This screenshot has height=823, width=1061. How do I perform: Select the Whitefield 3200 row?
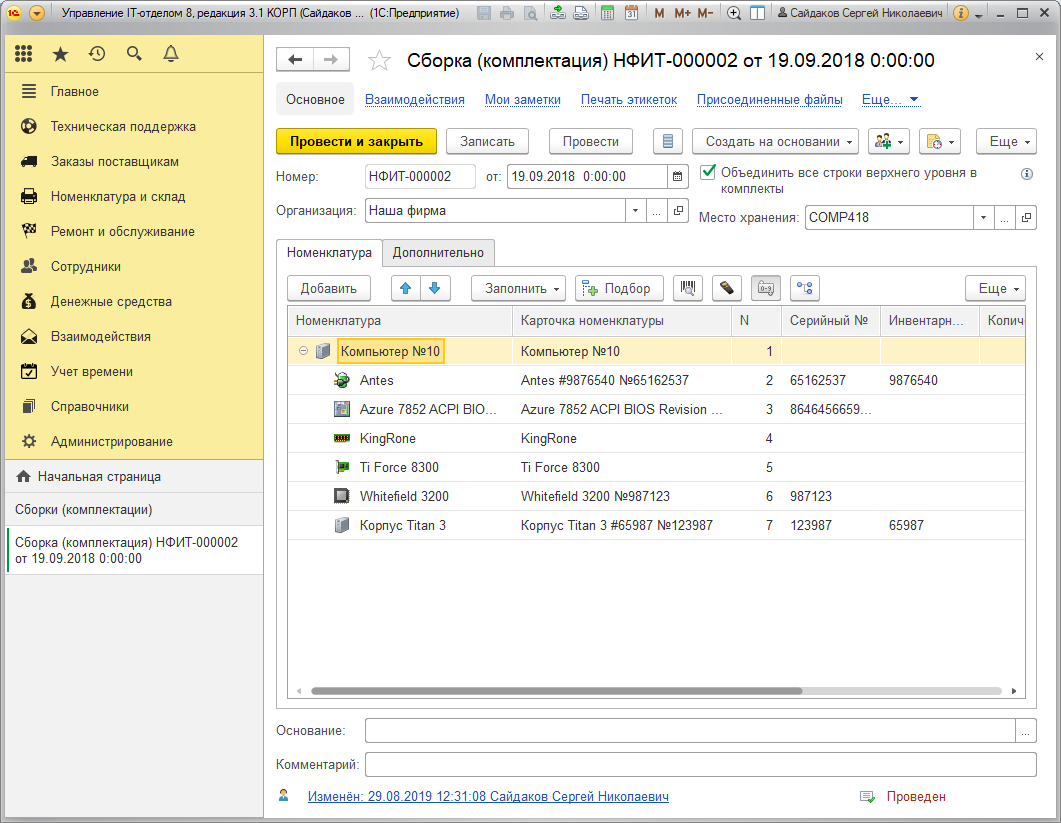(656, 496)
